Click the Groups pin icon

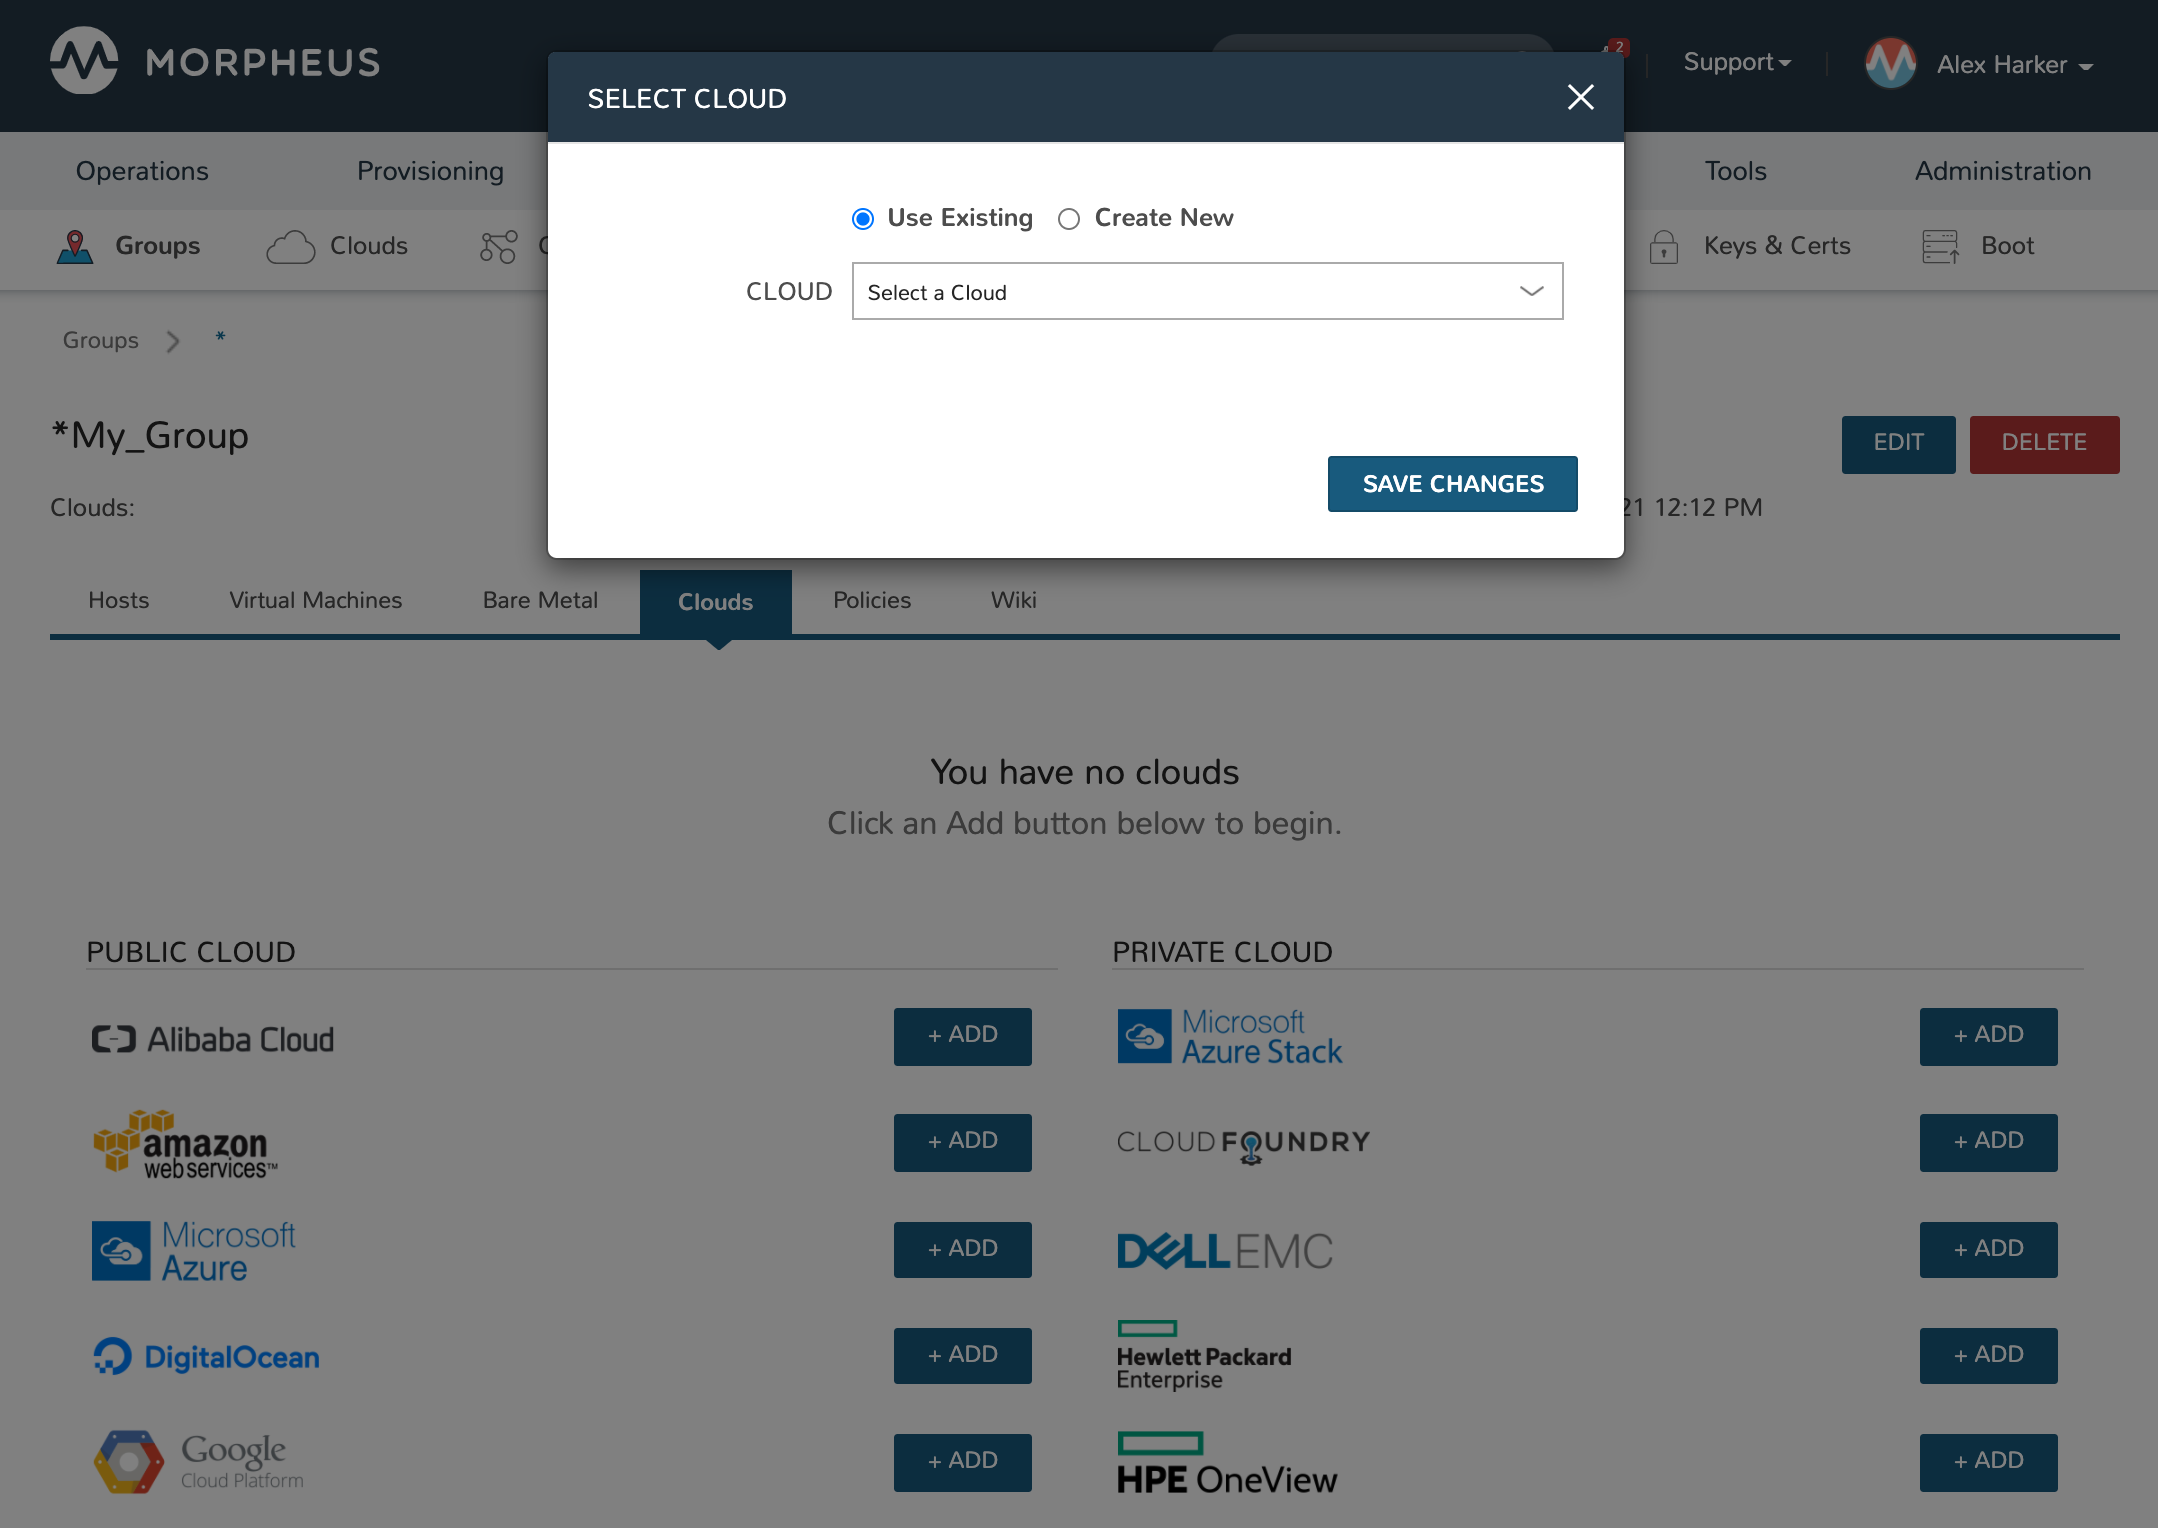pyautogui.click(x=74, y=246)
